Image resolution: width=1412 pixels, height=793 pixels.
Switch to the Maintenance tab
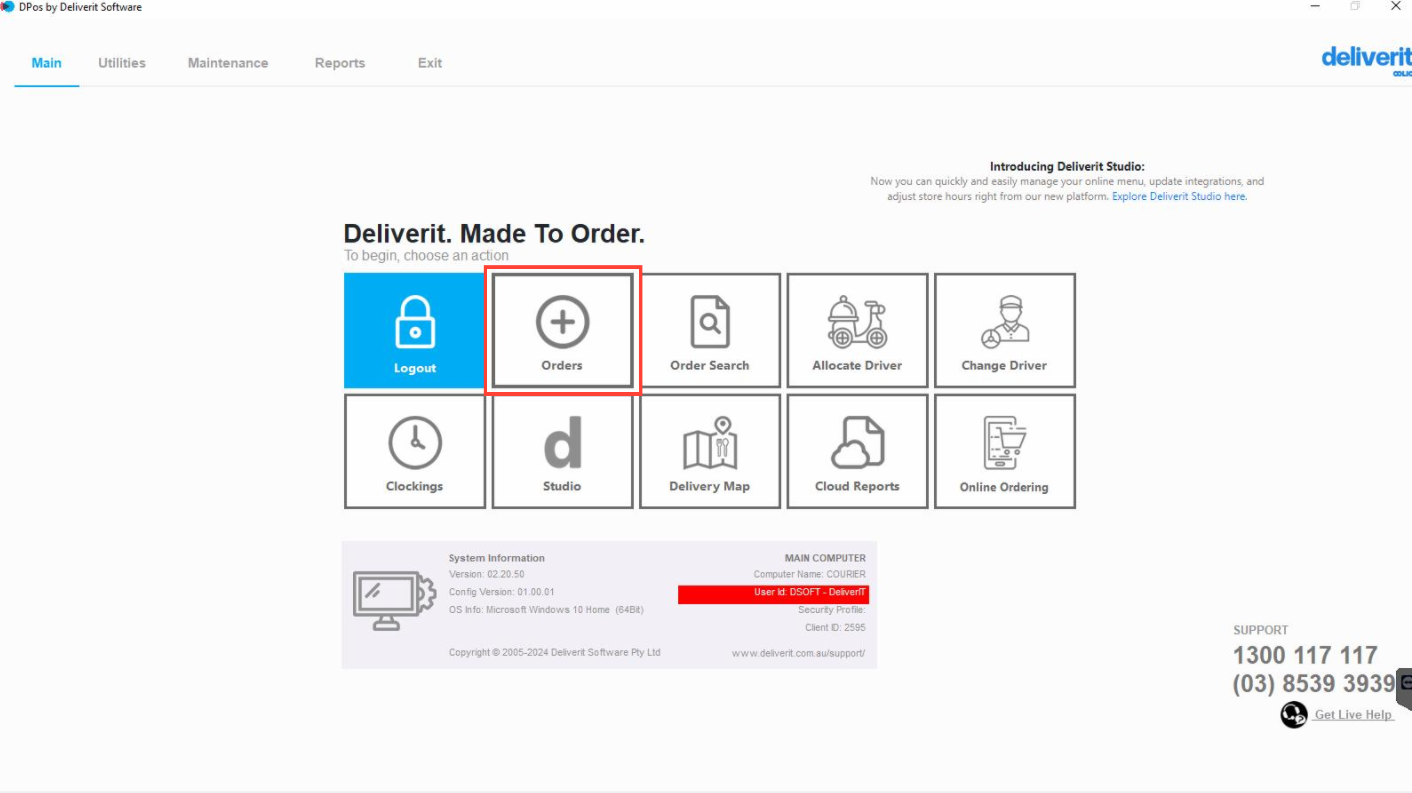(x=228, y=63)
